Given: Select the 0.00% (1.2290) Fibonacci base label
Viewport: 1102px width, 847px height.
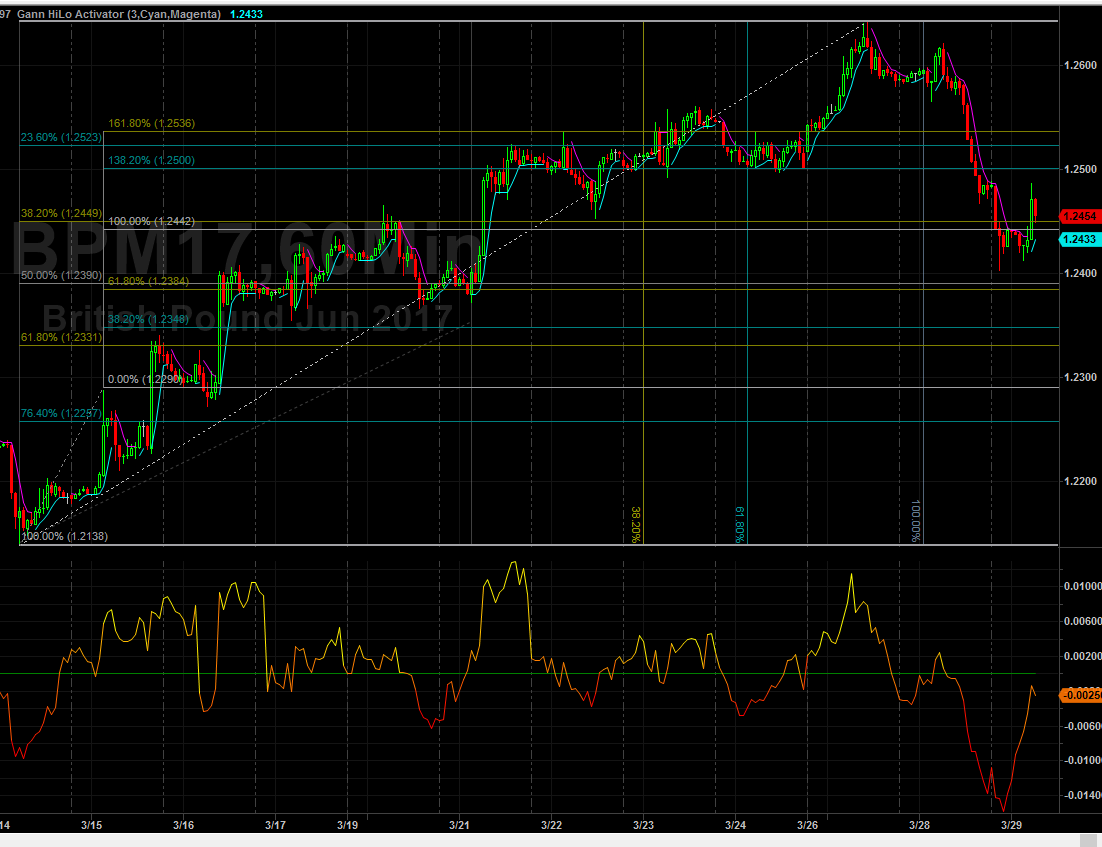Looking at the screenshot, I should (145, 379).
